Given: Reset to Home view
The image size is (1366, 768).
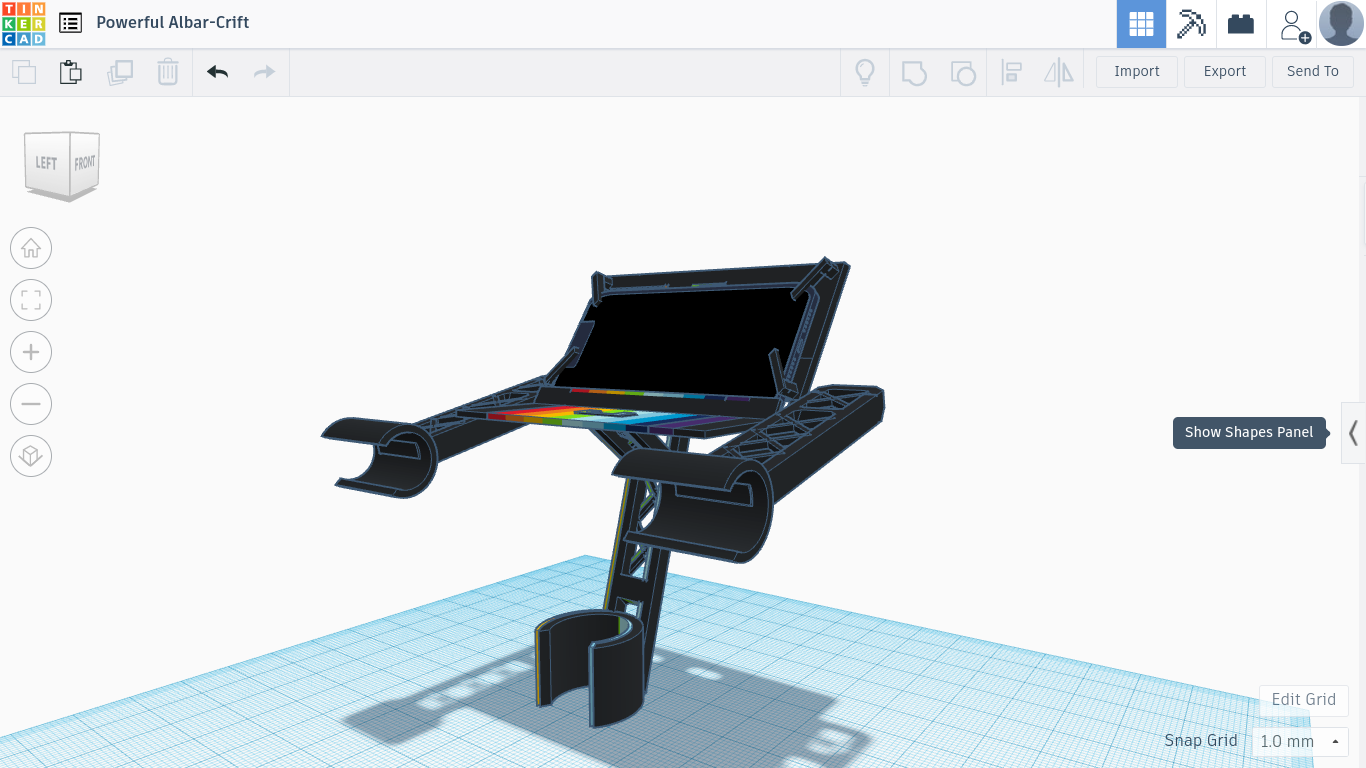Looking at the screenshot, I should [x=31, y=248].
